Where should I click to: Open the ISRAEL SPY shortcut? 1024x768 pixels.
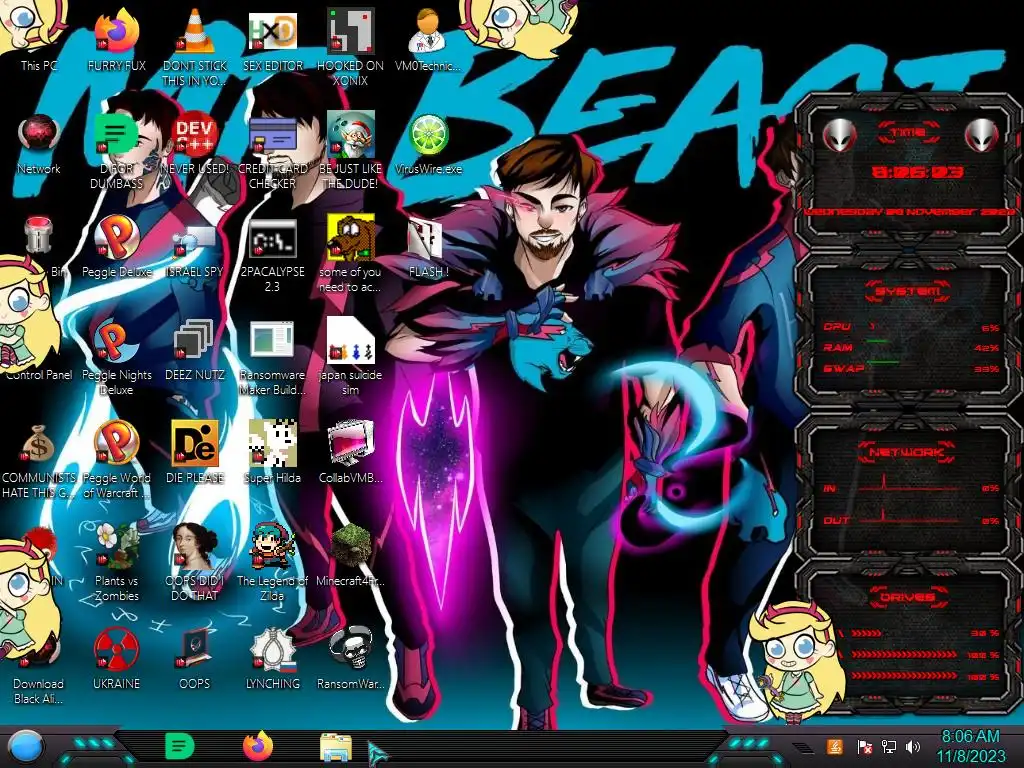(195, 238)
